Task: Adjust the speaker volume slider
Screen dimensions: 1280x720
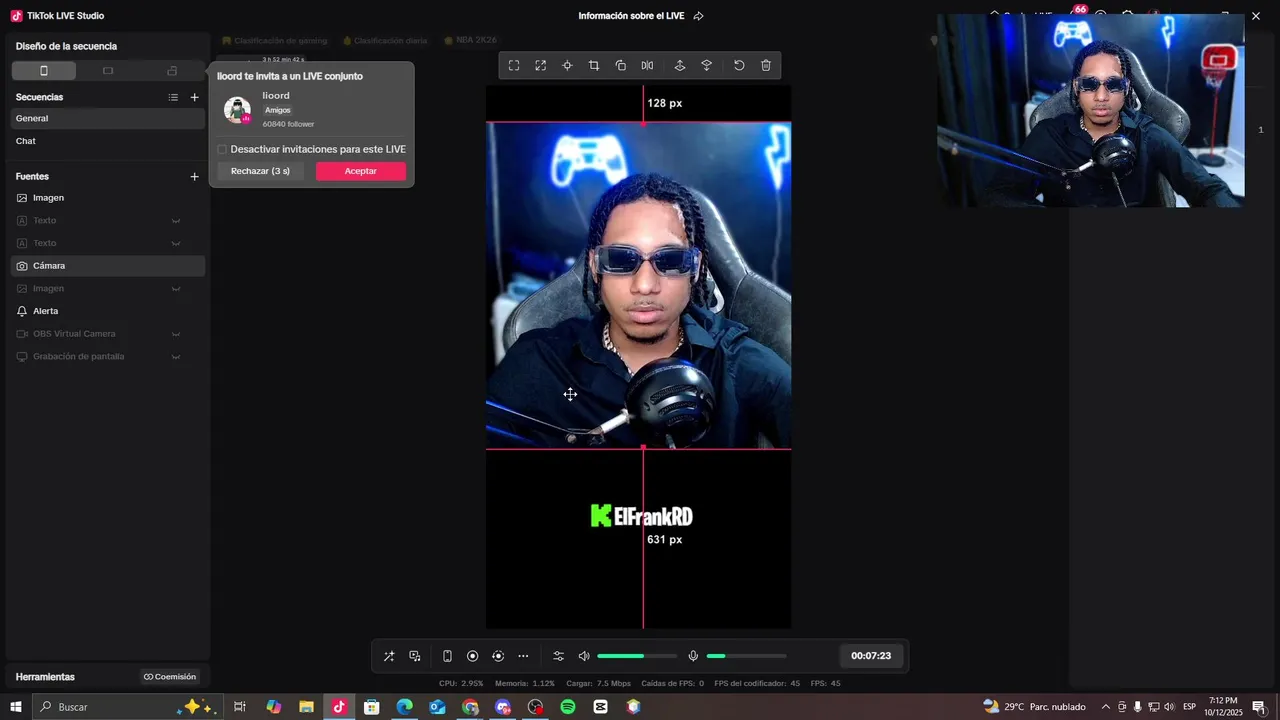Action: [x=637, y=656]
